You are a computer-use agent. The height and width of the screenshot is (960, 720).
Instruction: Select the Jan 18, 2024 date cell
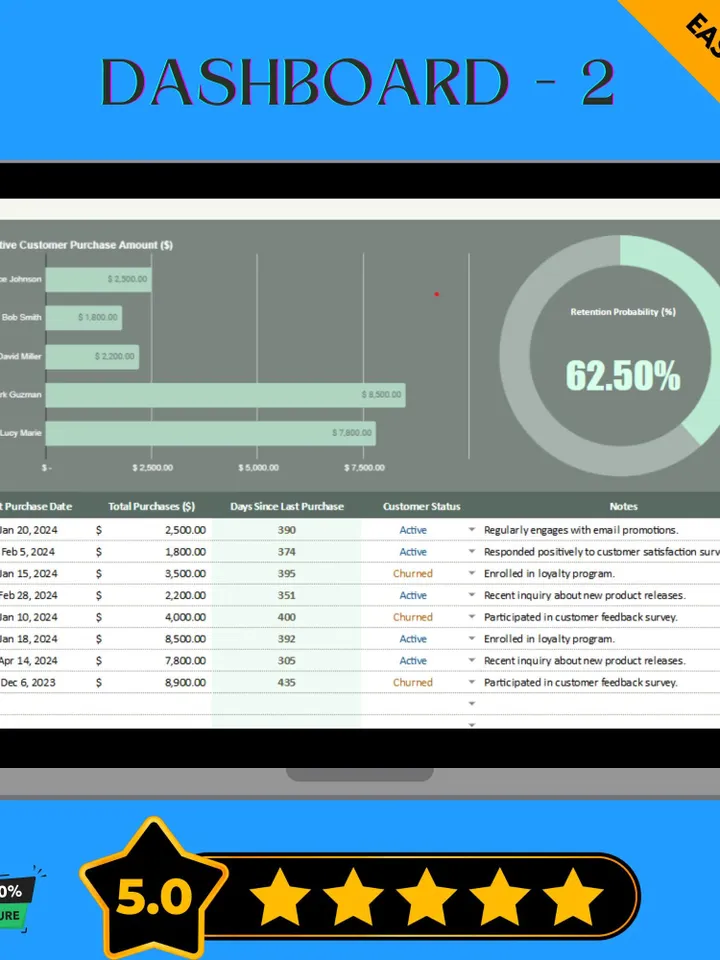28,639
